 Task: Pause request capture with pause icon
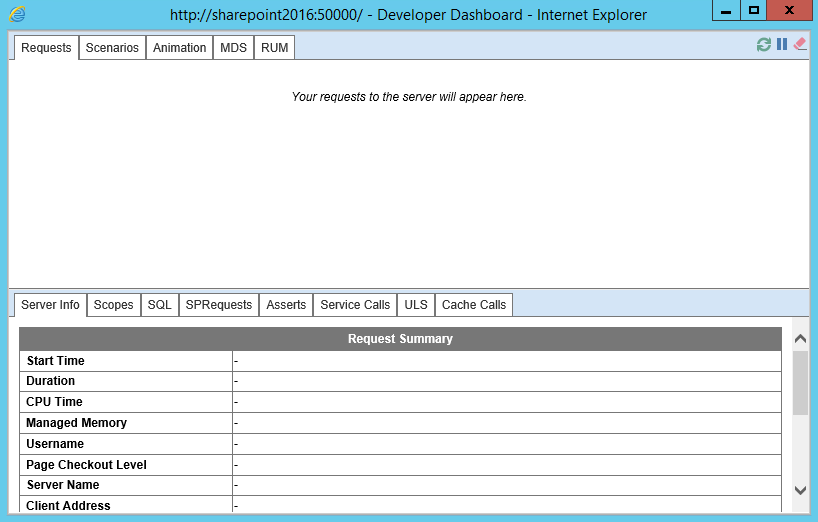click(781, 44)
